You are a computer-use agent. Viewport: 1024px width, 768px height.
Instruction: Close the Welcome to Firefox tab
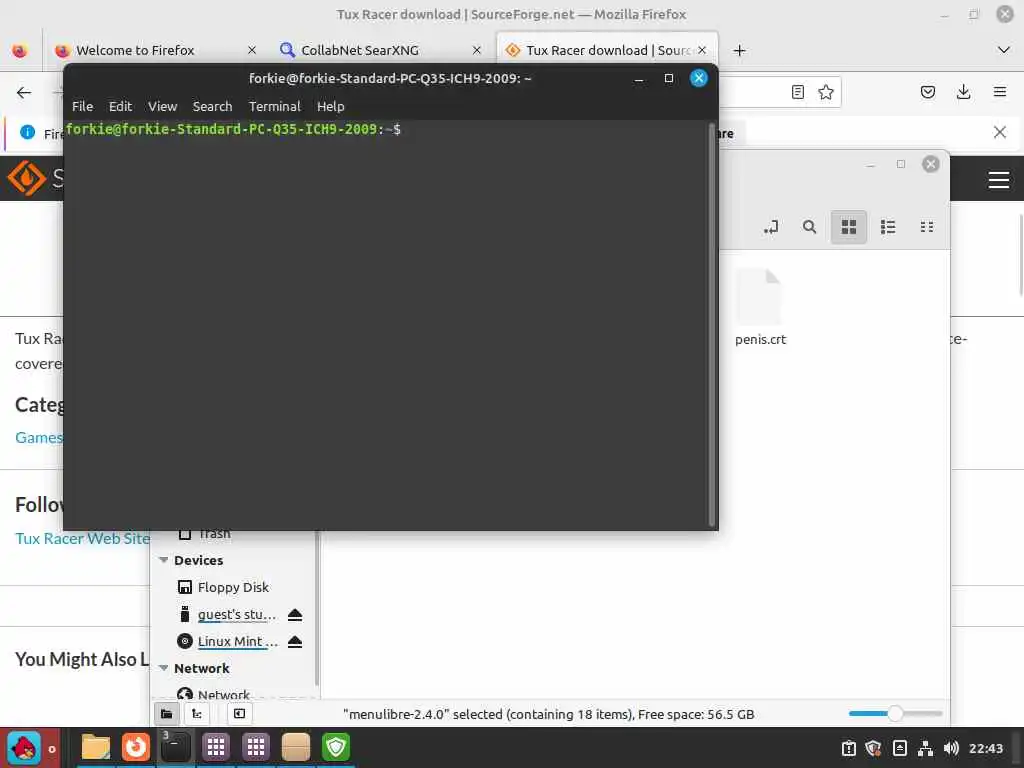pos(251,50)
